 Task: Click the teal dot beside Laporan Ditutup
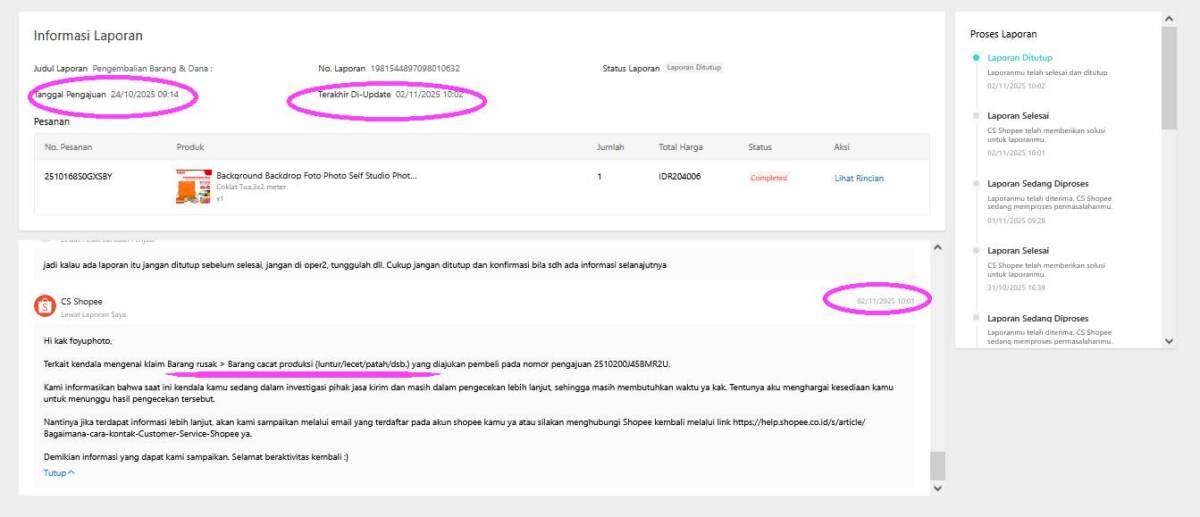click(x=976, y=58)
